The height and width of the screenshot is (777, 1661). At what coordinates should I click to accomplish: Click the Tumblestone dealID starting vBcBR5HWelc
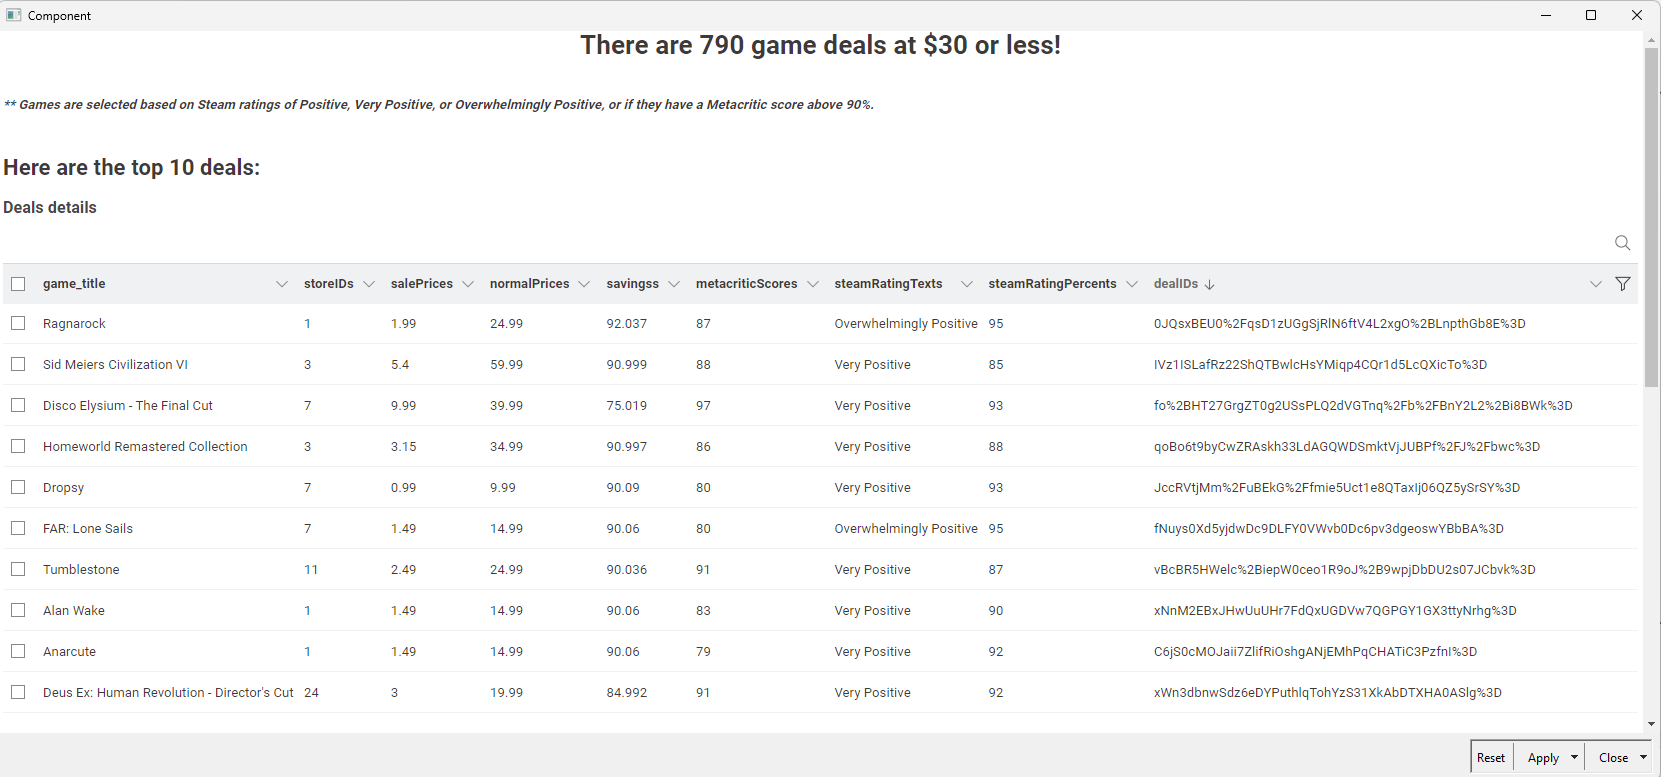click(x=1345, y=569)
